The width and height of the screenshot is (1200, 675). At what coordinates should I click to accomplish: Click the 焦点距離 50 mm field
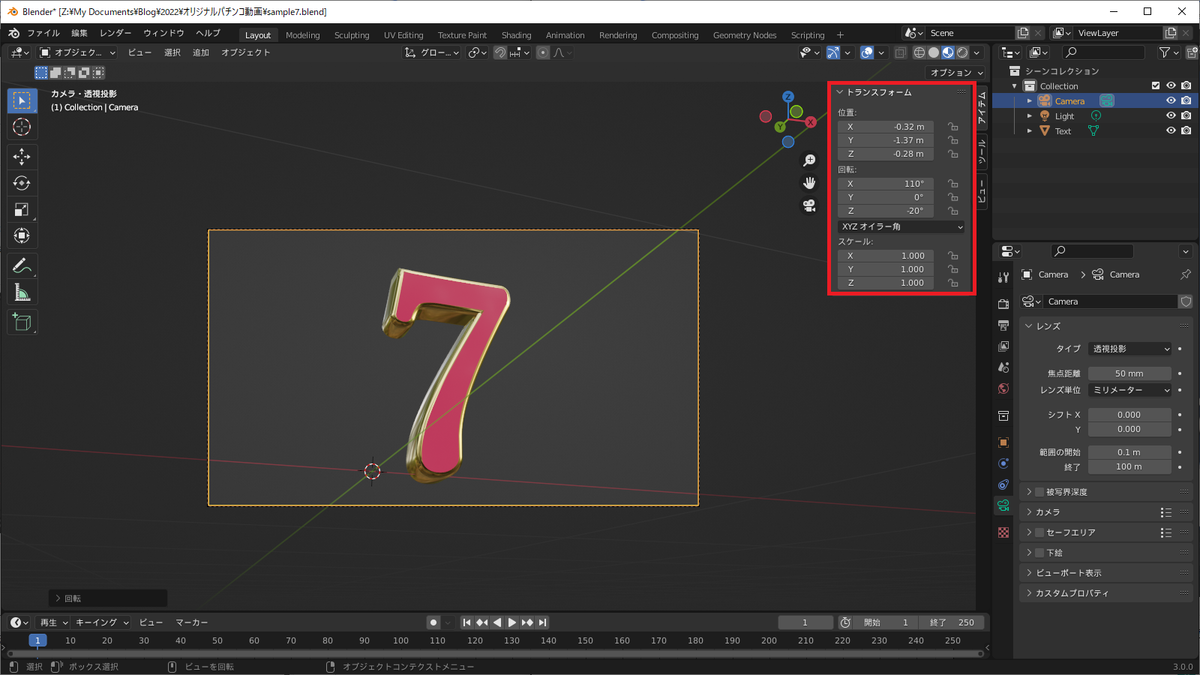point(1130,373)
